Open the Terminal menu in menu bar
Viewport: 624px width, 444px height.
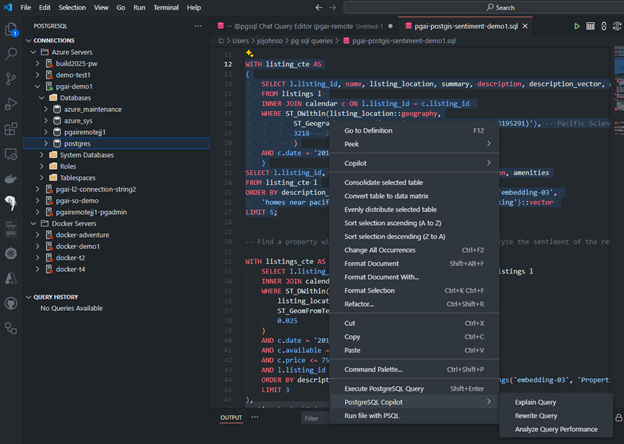coord(167,7)
